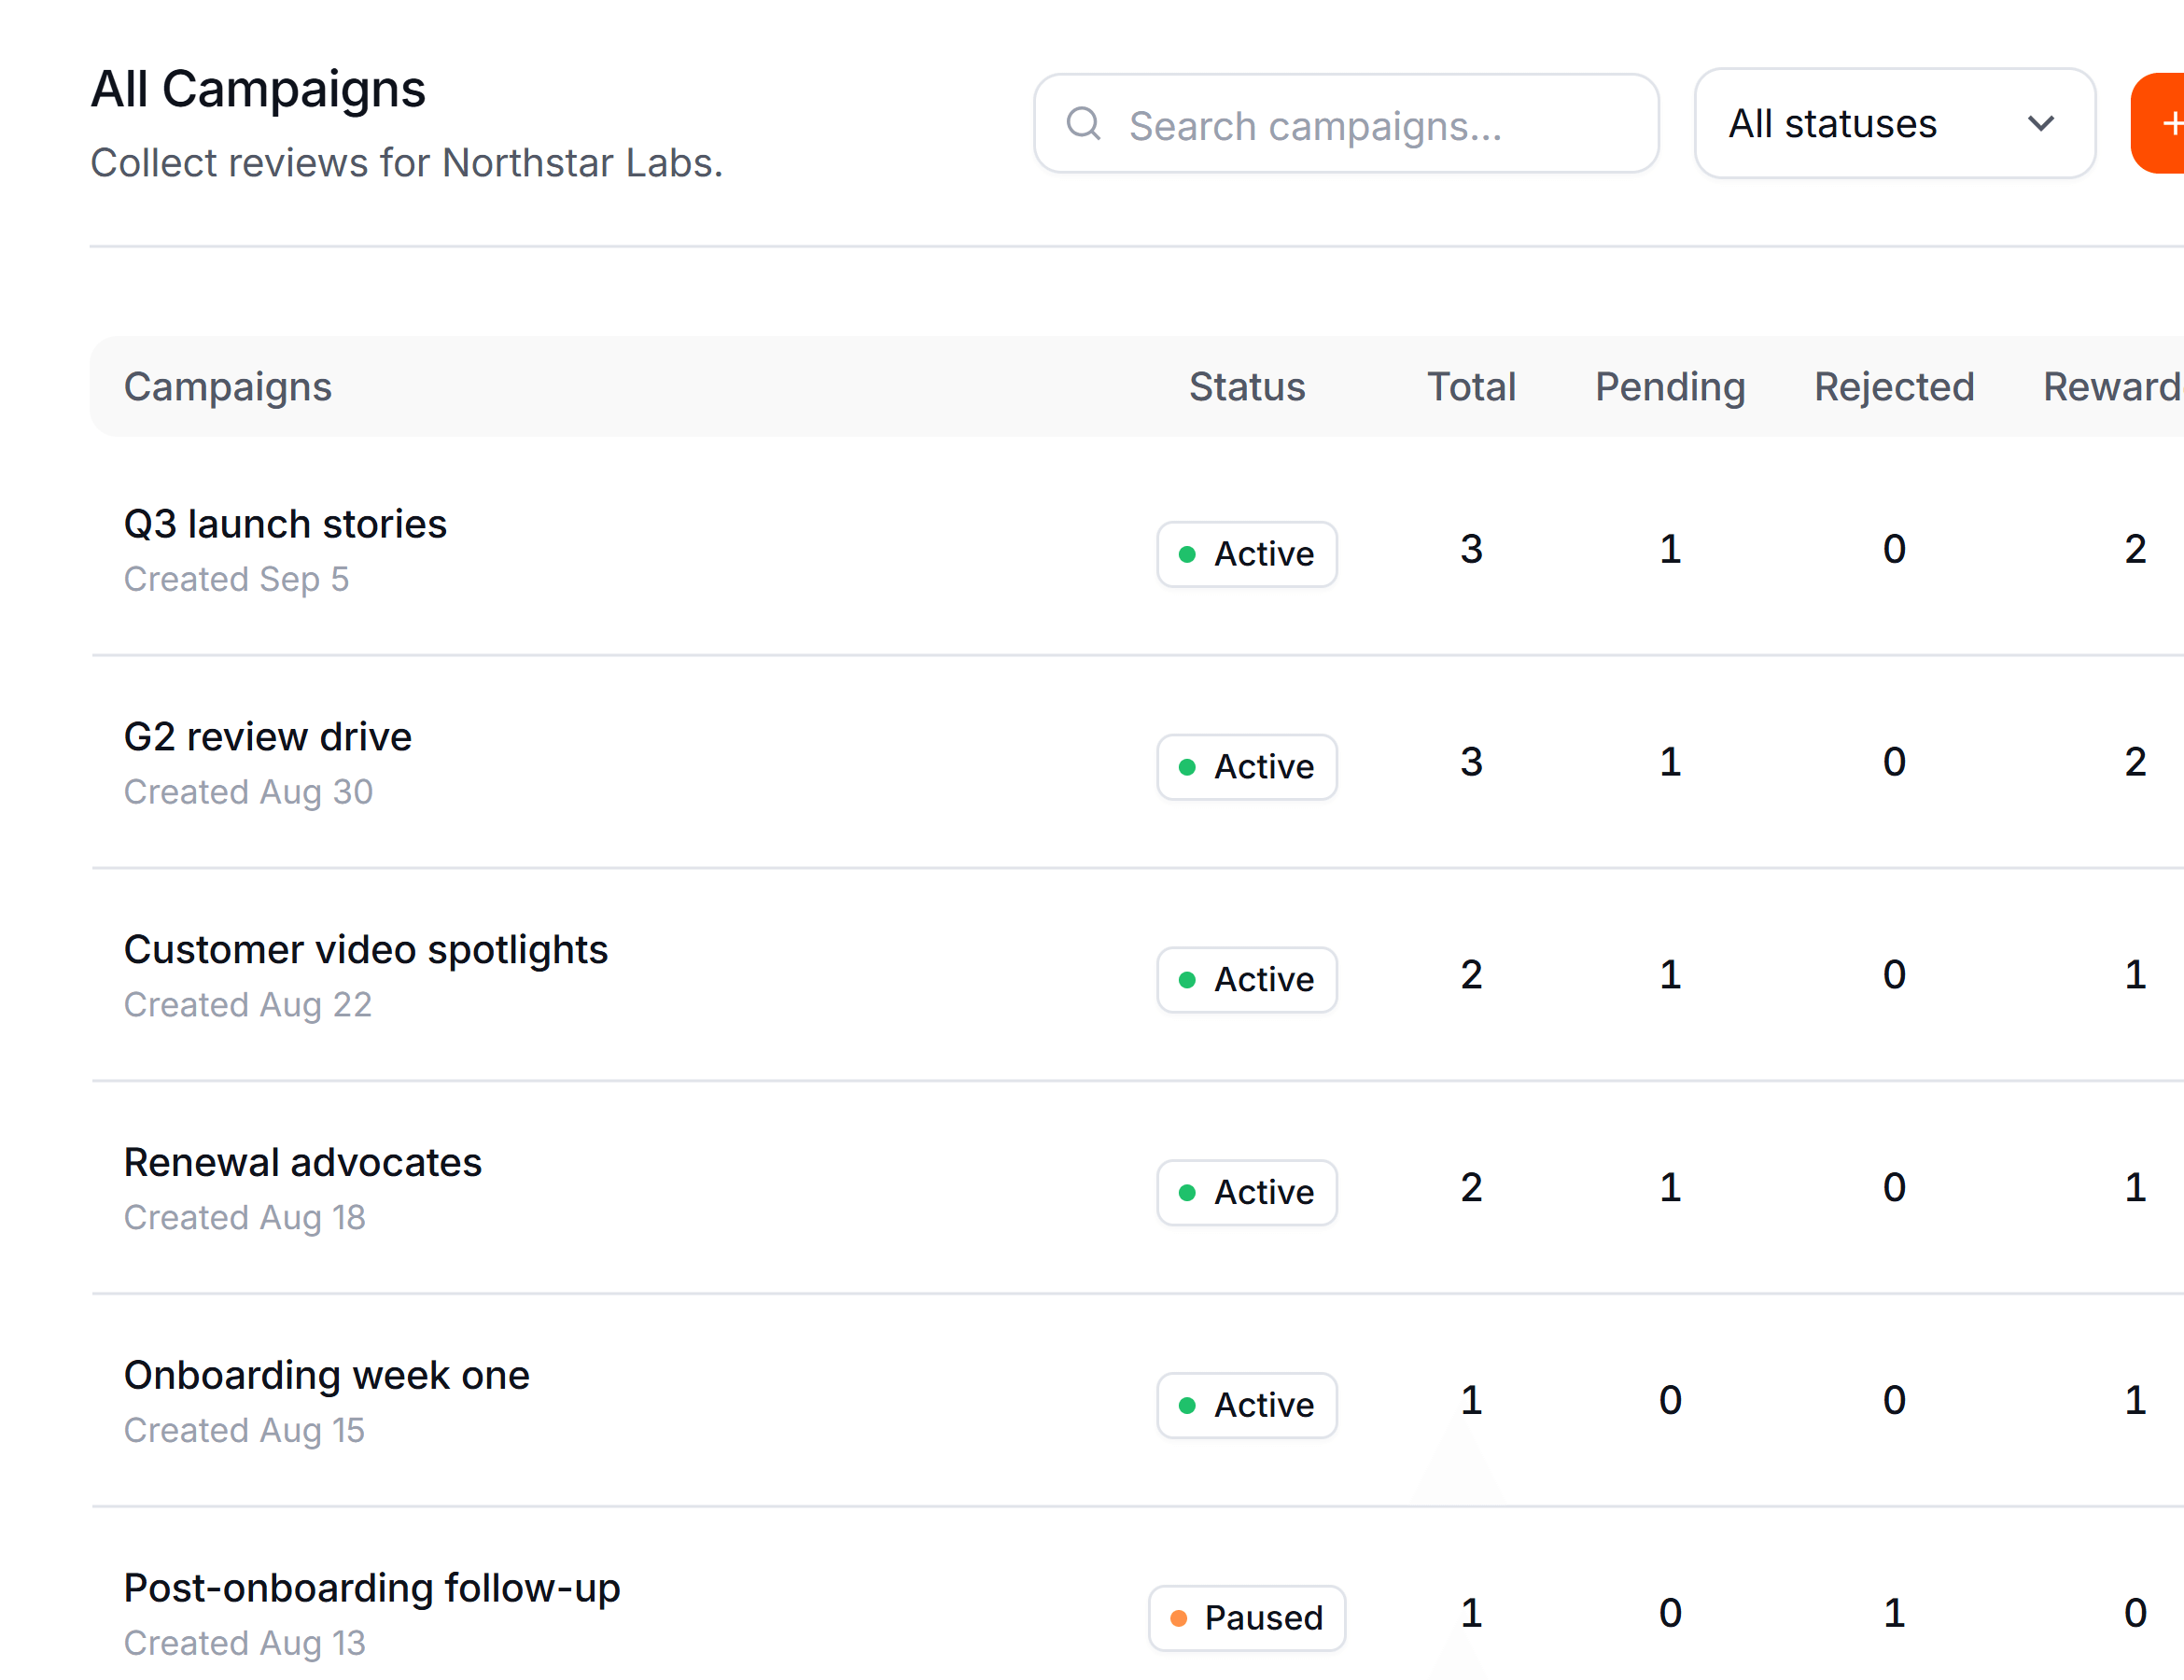
Task: Sort by the Campaigns column header
Action: click(227, 387)
